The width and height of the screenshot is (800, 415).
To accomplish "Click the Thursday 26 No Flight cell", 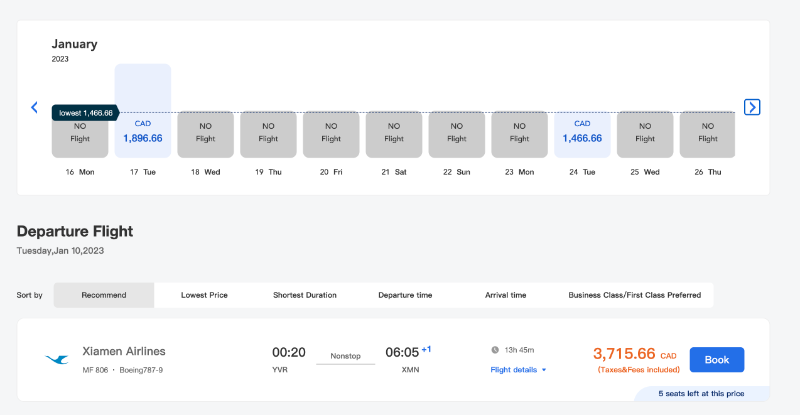I will tap(707, 133).
